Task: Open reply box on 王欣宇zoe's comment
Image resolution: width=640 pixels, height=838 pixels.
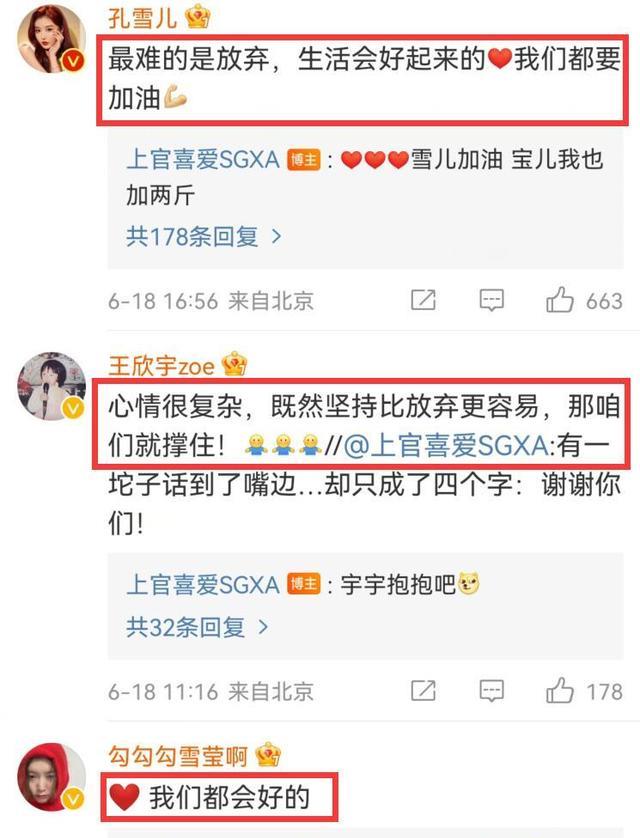Action: tap(491, 690)
